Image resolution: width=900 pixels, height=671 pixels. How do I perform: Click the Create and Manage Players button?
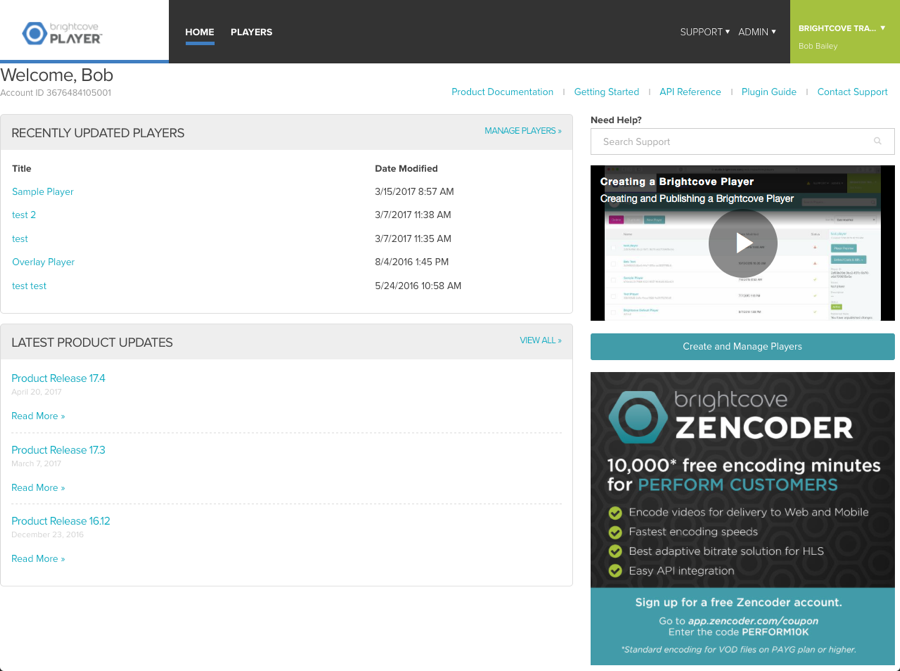tap(742, 347)
